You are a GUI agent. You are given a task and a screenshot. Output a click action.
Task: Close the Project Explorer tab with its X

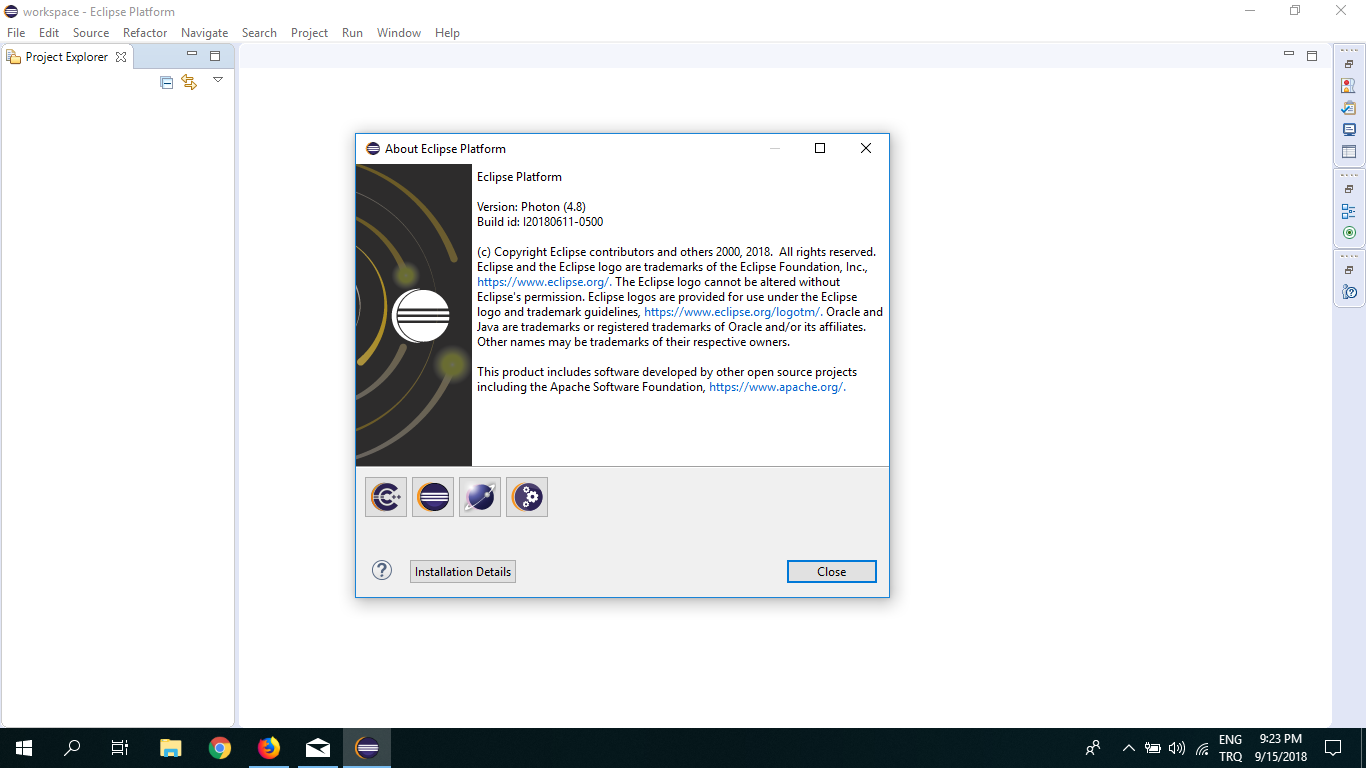121,57
